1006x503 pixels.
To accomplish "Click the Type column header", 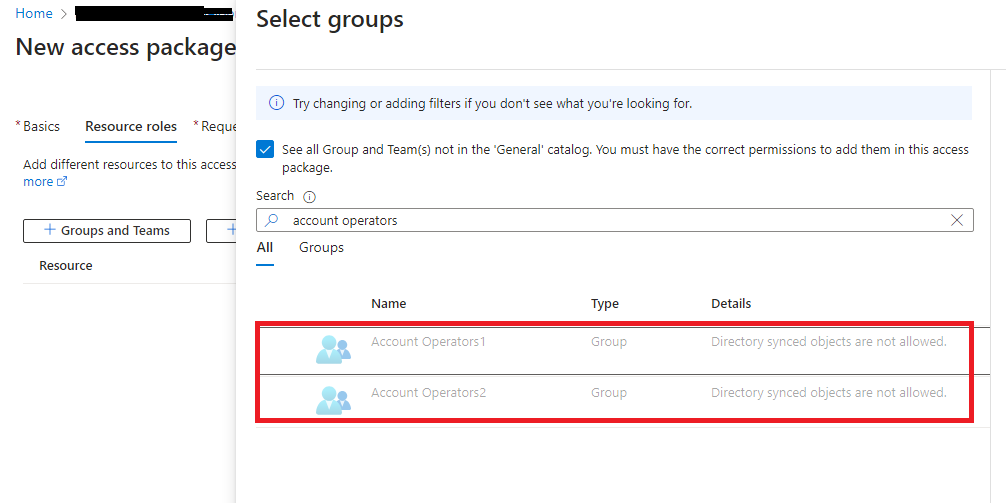I will (x=605, y=303).
